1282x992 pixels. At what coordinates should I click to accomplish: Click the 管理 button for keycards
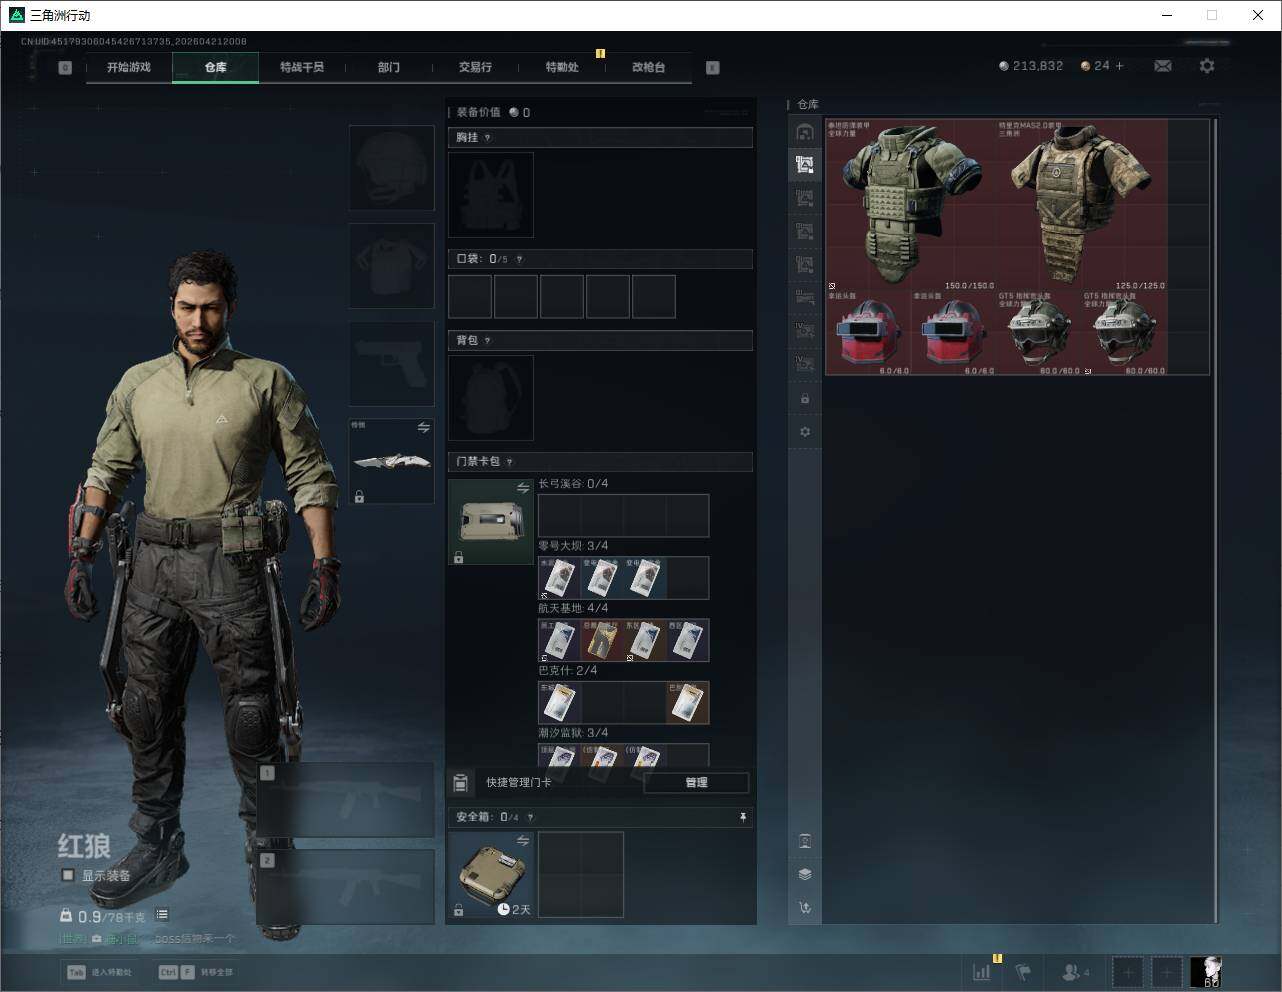point(696,783)
